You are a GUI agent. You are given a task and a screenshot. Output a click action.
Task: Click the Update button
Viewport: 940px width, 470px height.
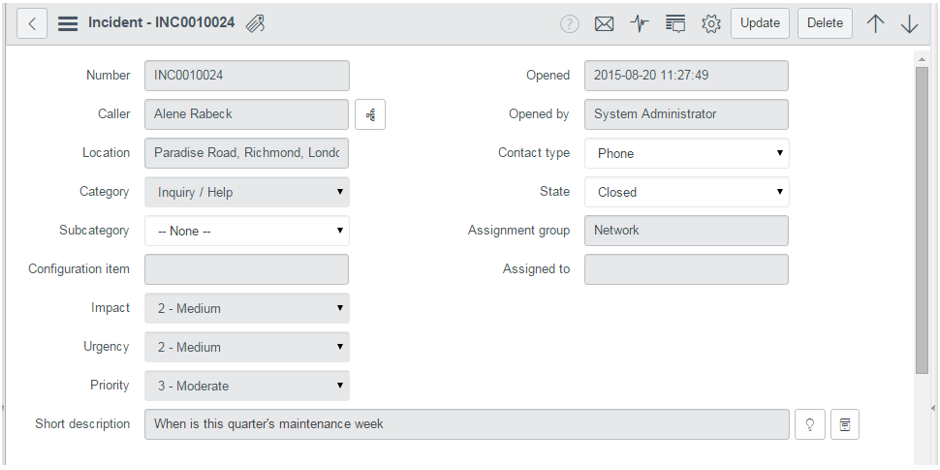[760, 23]
